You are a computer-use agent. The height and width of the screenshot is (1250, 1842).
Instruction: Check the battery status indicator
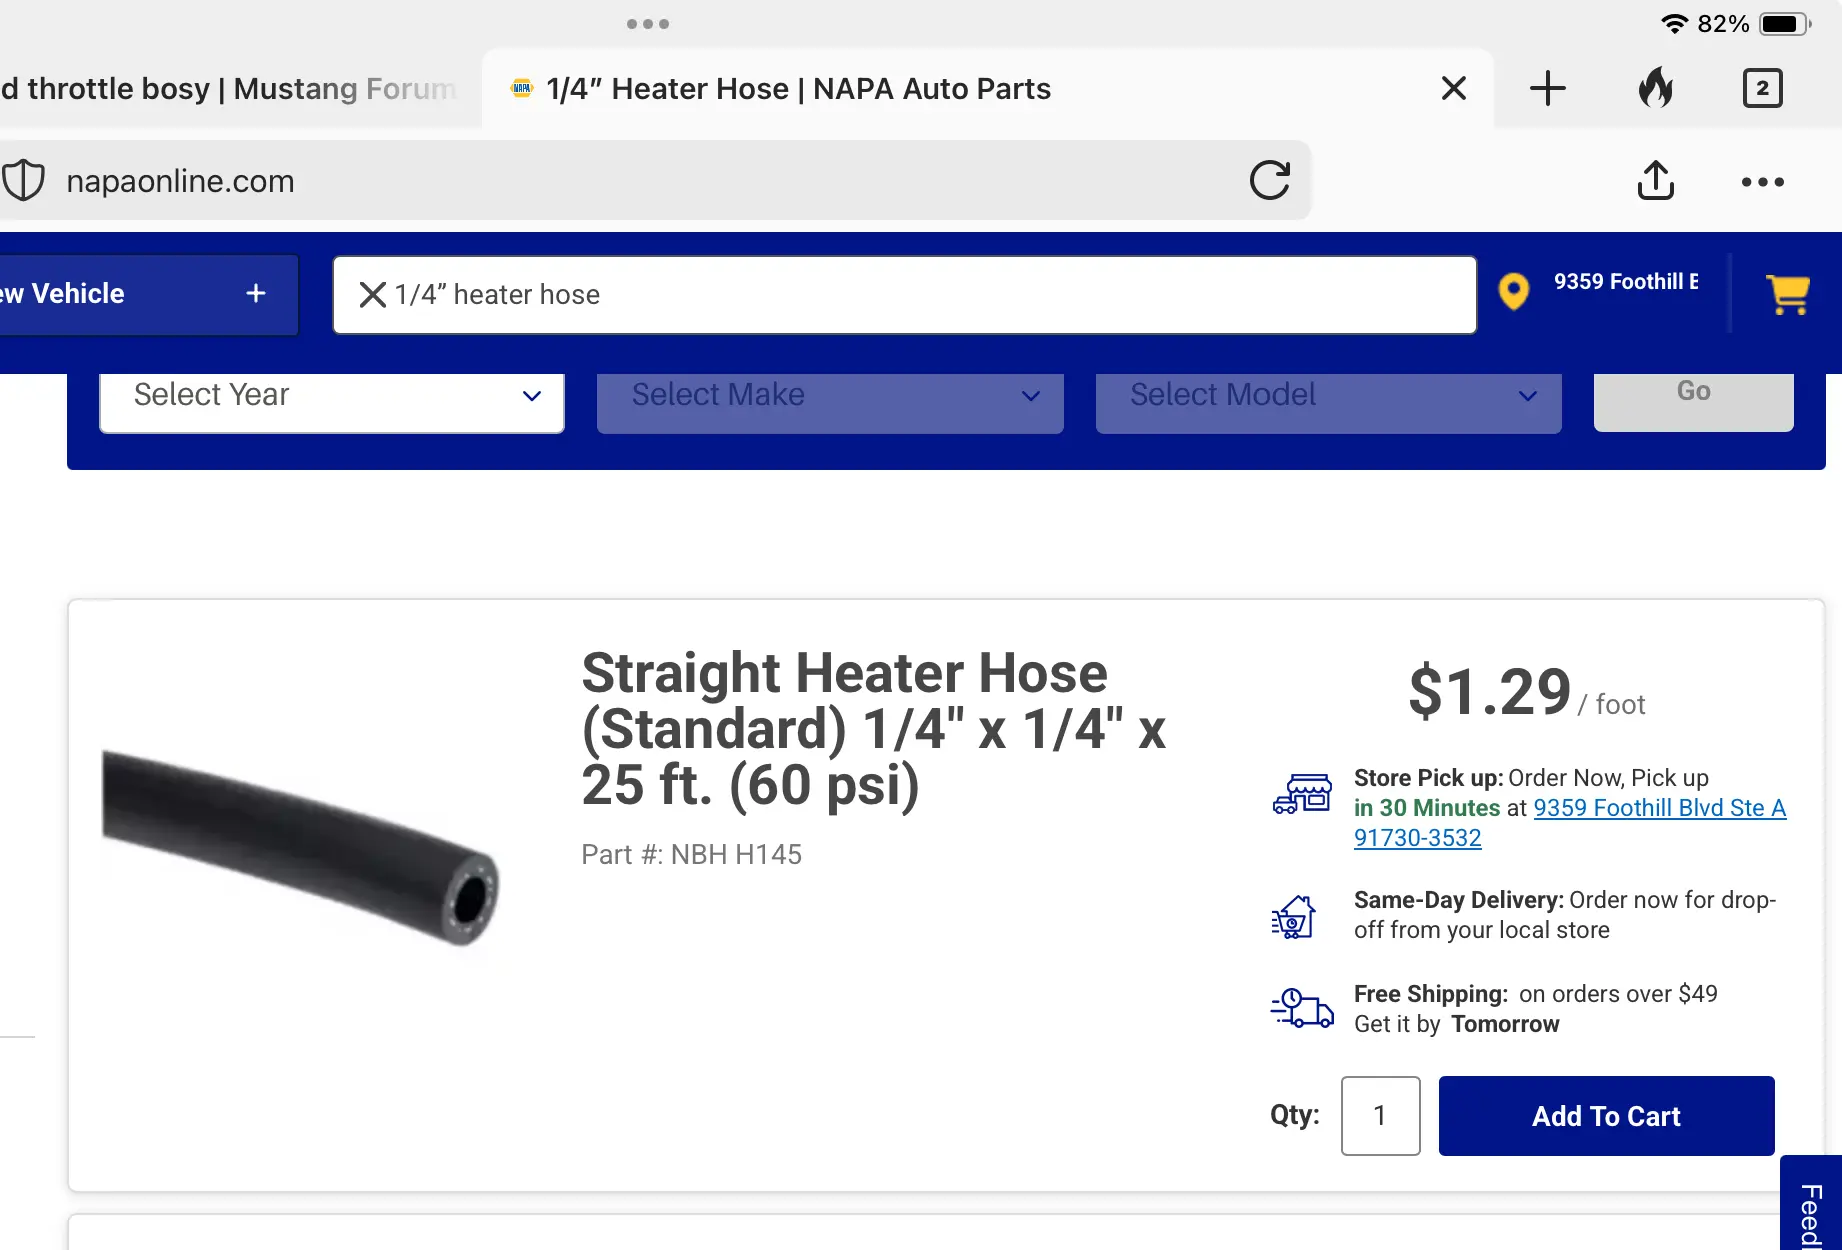(x=1785, y=24)
